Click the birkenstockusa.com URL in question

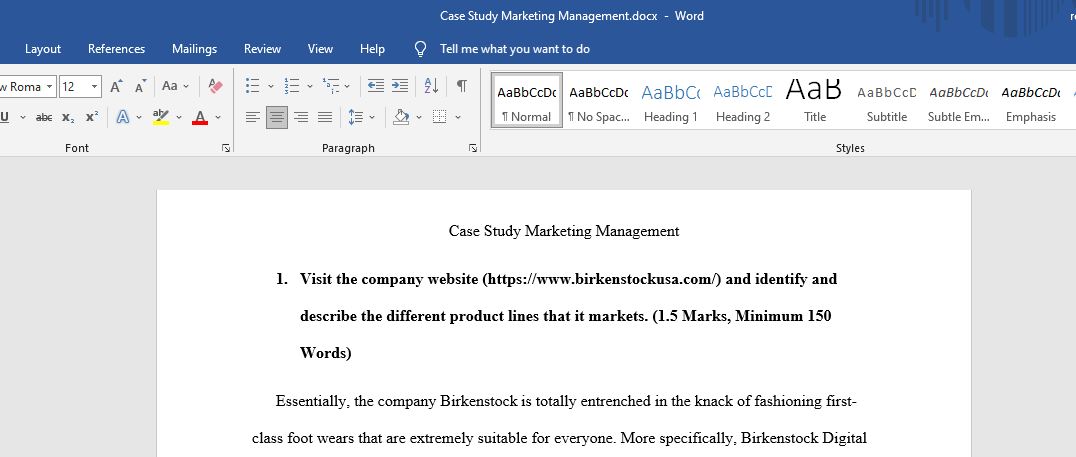click(602, 279)
